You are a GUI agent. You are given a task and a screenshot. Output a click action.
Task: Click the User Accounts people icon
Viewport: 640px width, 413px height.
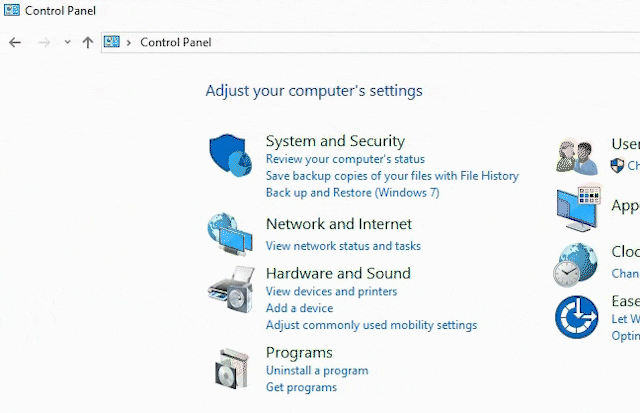tap(578, 156)
